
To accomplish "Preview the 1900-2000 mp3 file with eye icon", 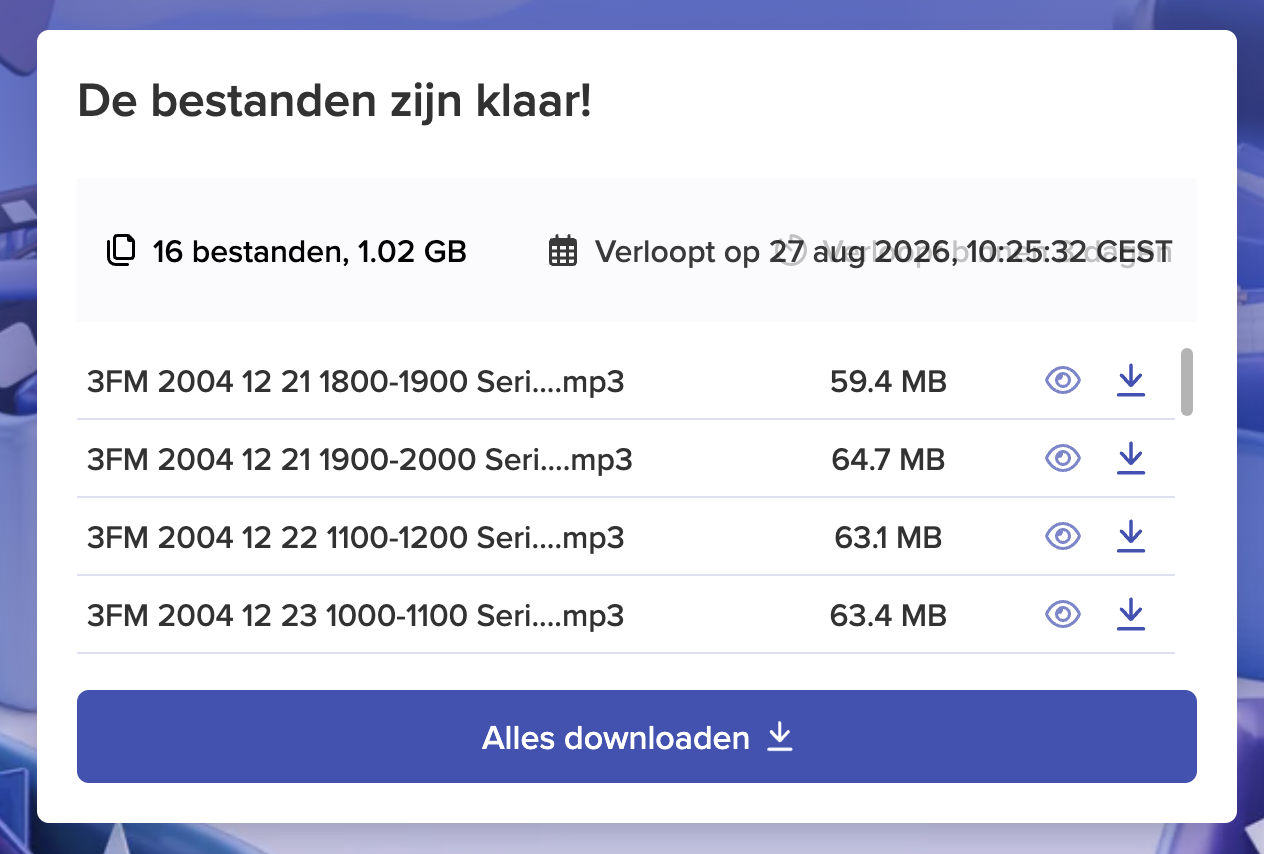I will tap(1063, 458).
